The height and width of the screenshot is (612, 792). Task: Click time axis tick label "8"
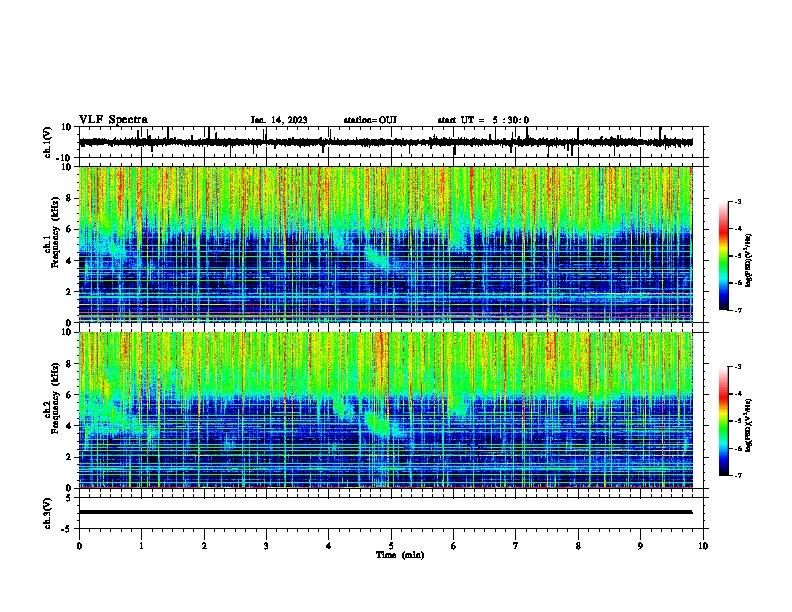(578, 546)
